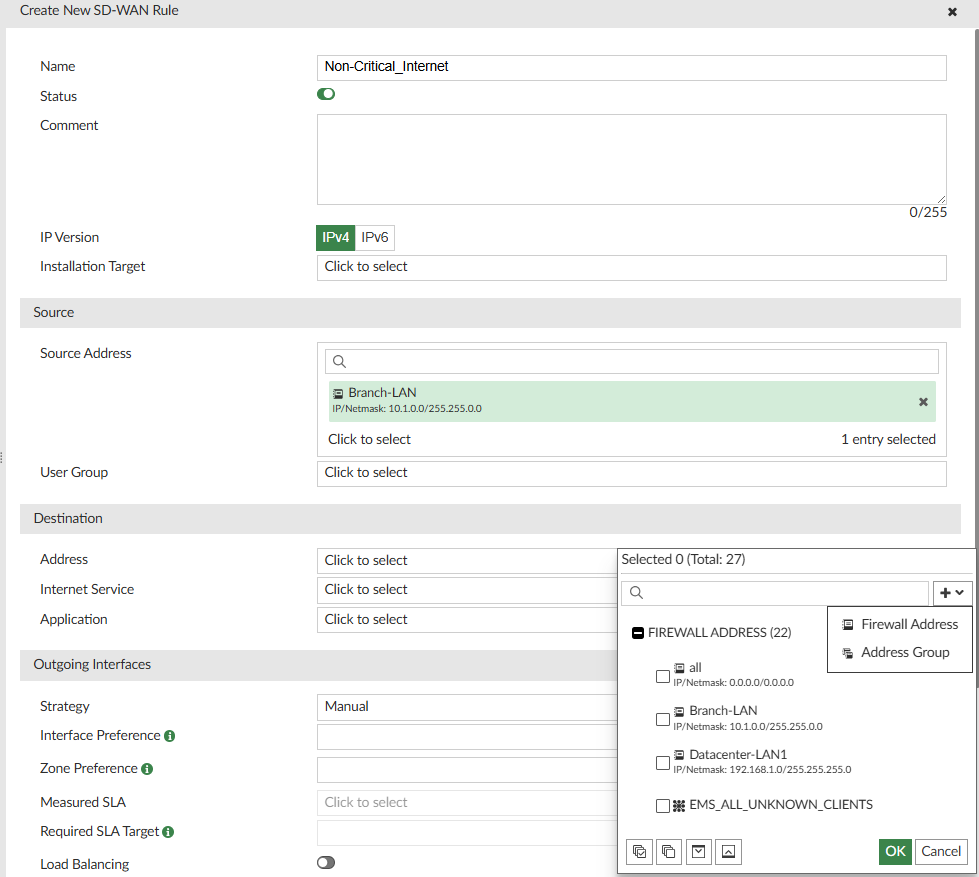The image size is (979, 877).
Task: Open the Internet Service selector
Action: coord(467,590)
